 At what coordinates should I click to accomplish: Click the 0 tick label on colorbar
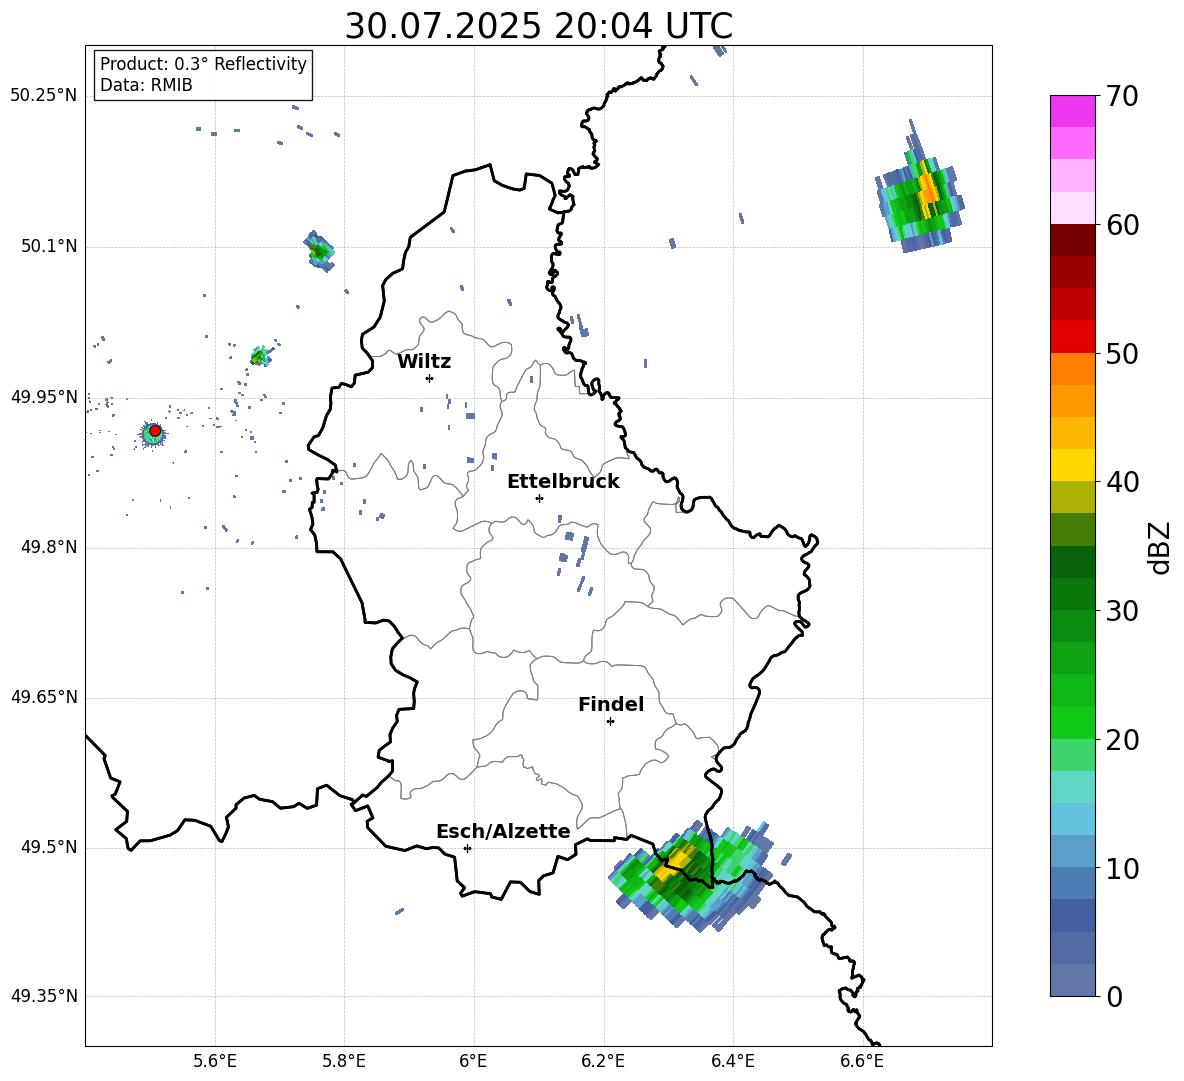(1115, 996)
